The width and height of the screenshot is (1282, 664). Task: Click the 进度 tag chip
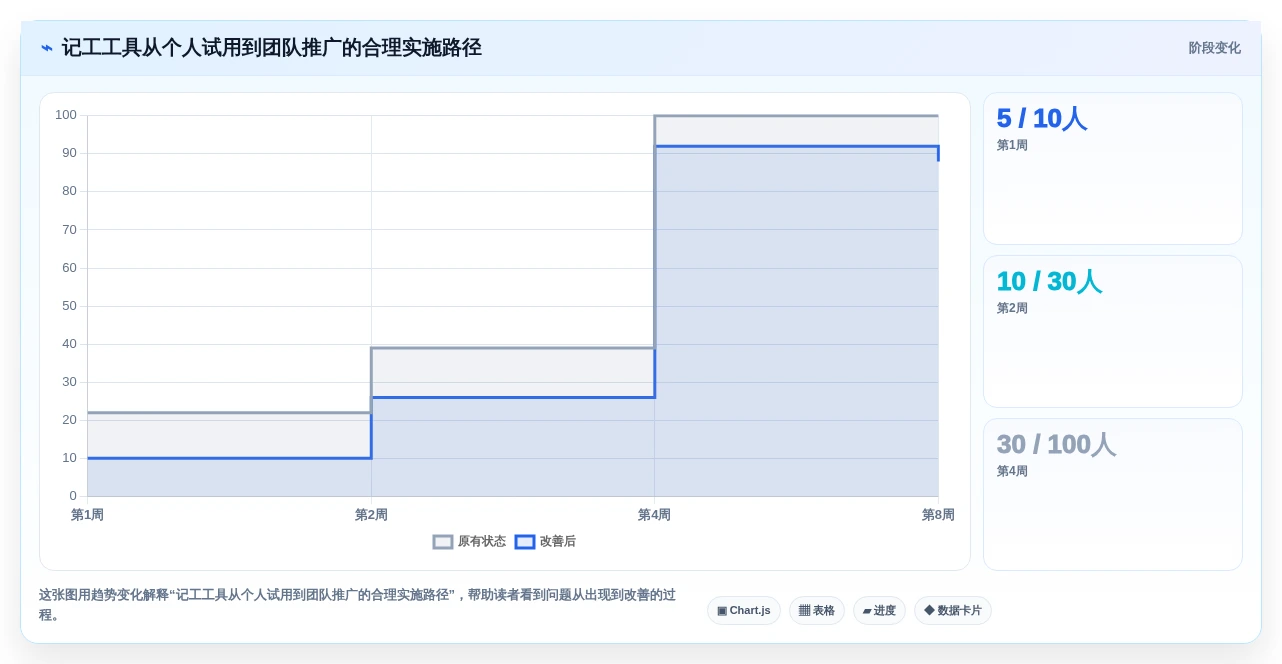[879, 610]
